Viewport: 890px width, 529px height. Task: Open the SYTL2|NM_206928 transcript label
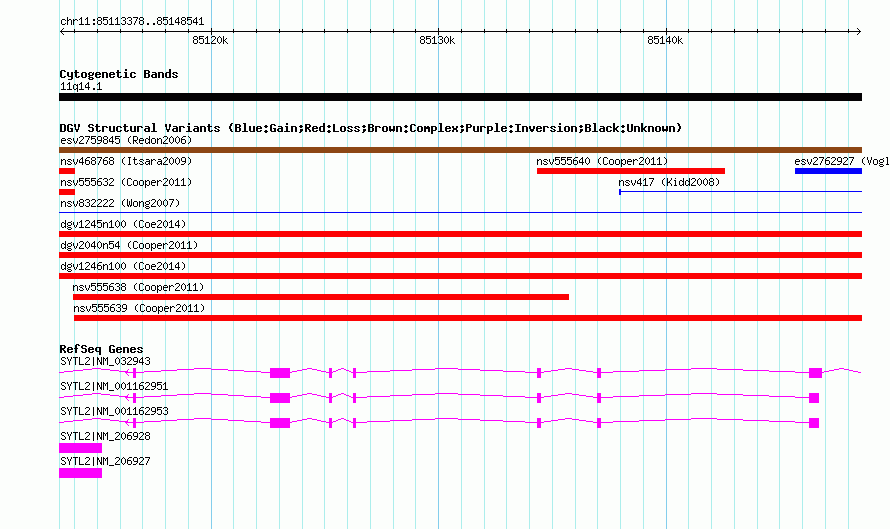tap(106, 436)
